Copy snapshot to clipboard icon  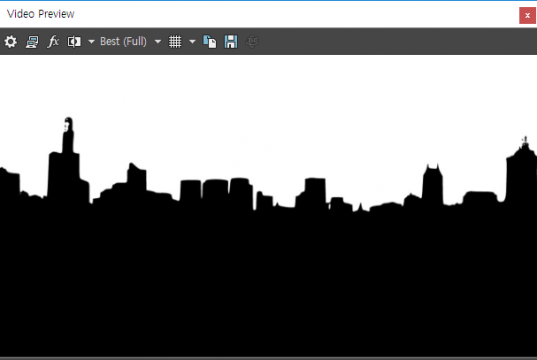coord(210,42)
